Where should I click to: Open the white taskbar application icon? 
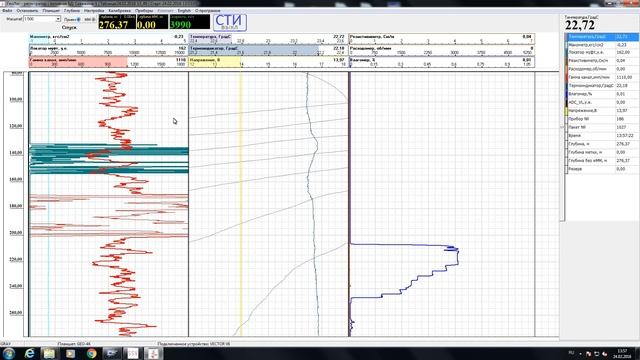coord(133,353)
